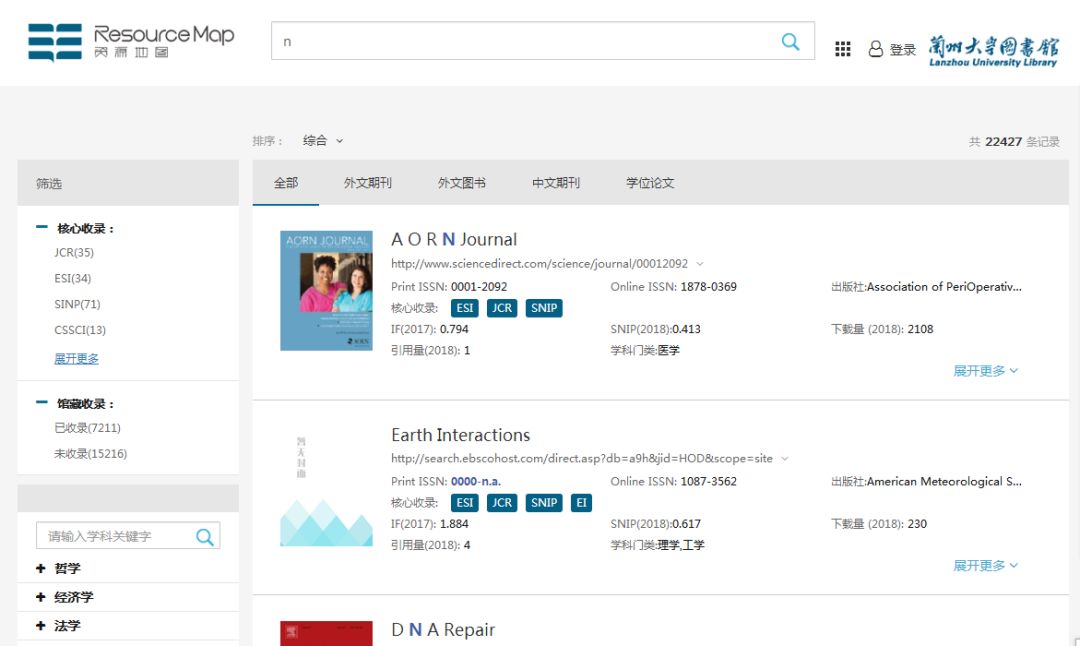Filter by ESI(34)
Screen dimensions: 1080x646
(x=73, y=278)
